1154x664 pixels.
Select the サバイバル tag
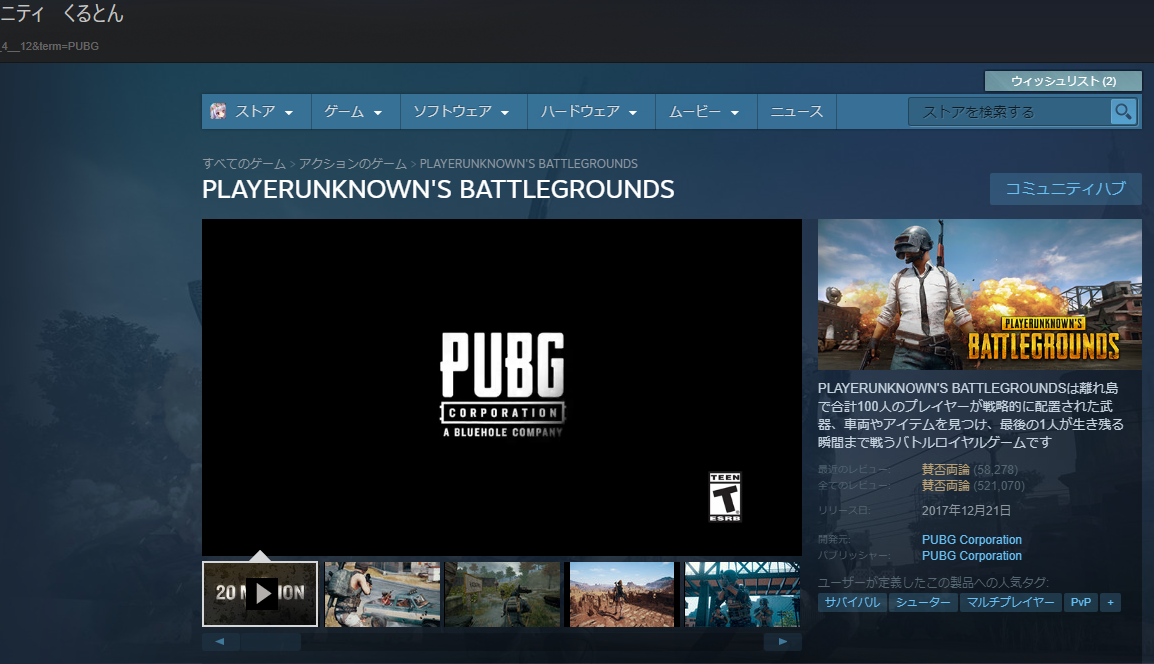tap(852, 602)
